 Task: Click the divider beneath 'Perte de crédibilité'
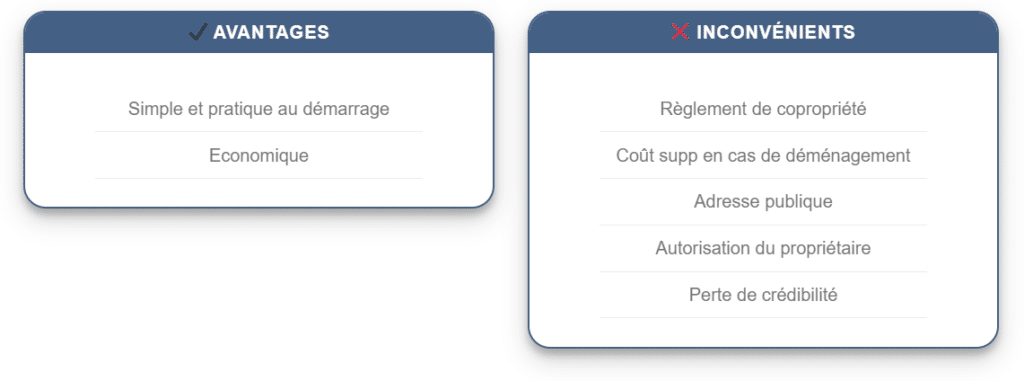[x=763, y=318]
